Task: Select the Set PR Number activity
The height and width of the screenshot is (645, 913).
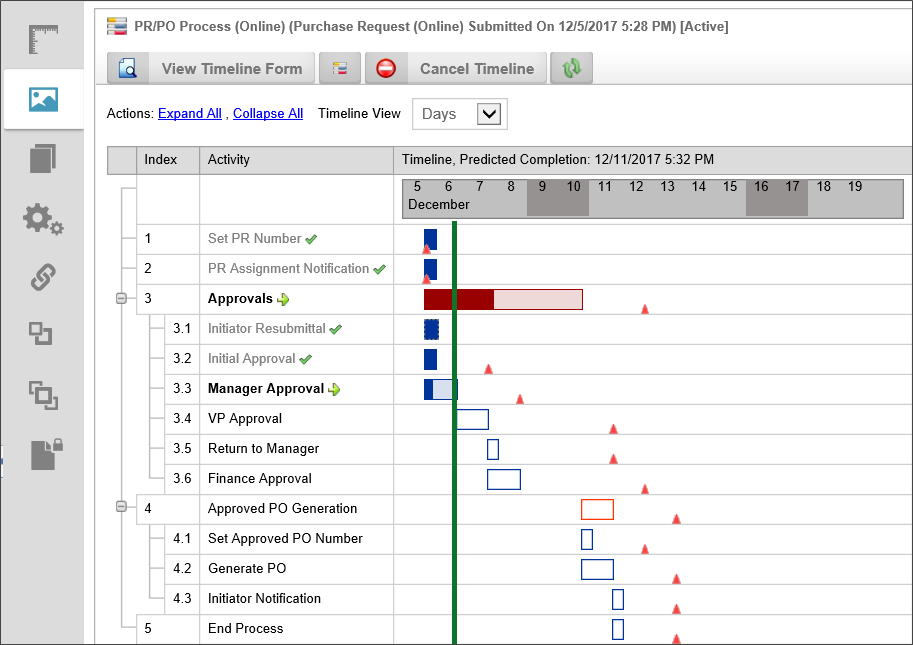Action: pos(254,239)
